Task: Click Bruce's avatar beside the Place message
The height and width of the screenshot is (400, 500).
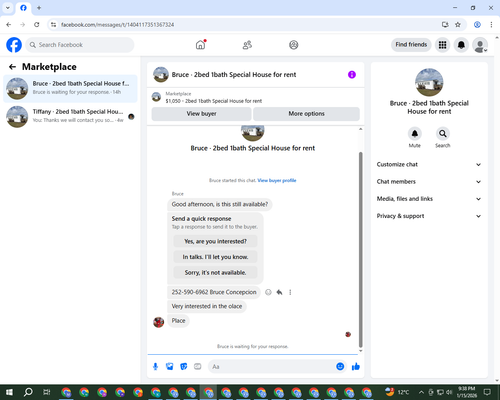Action: point(159,322)
